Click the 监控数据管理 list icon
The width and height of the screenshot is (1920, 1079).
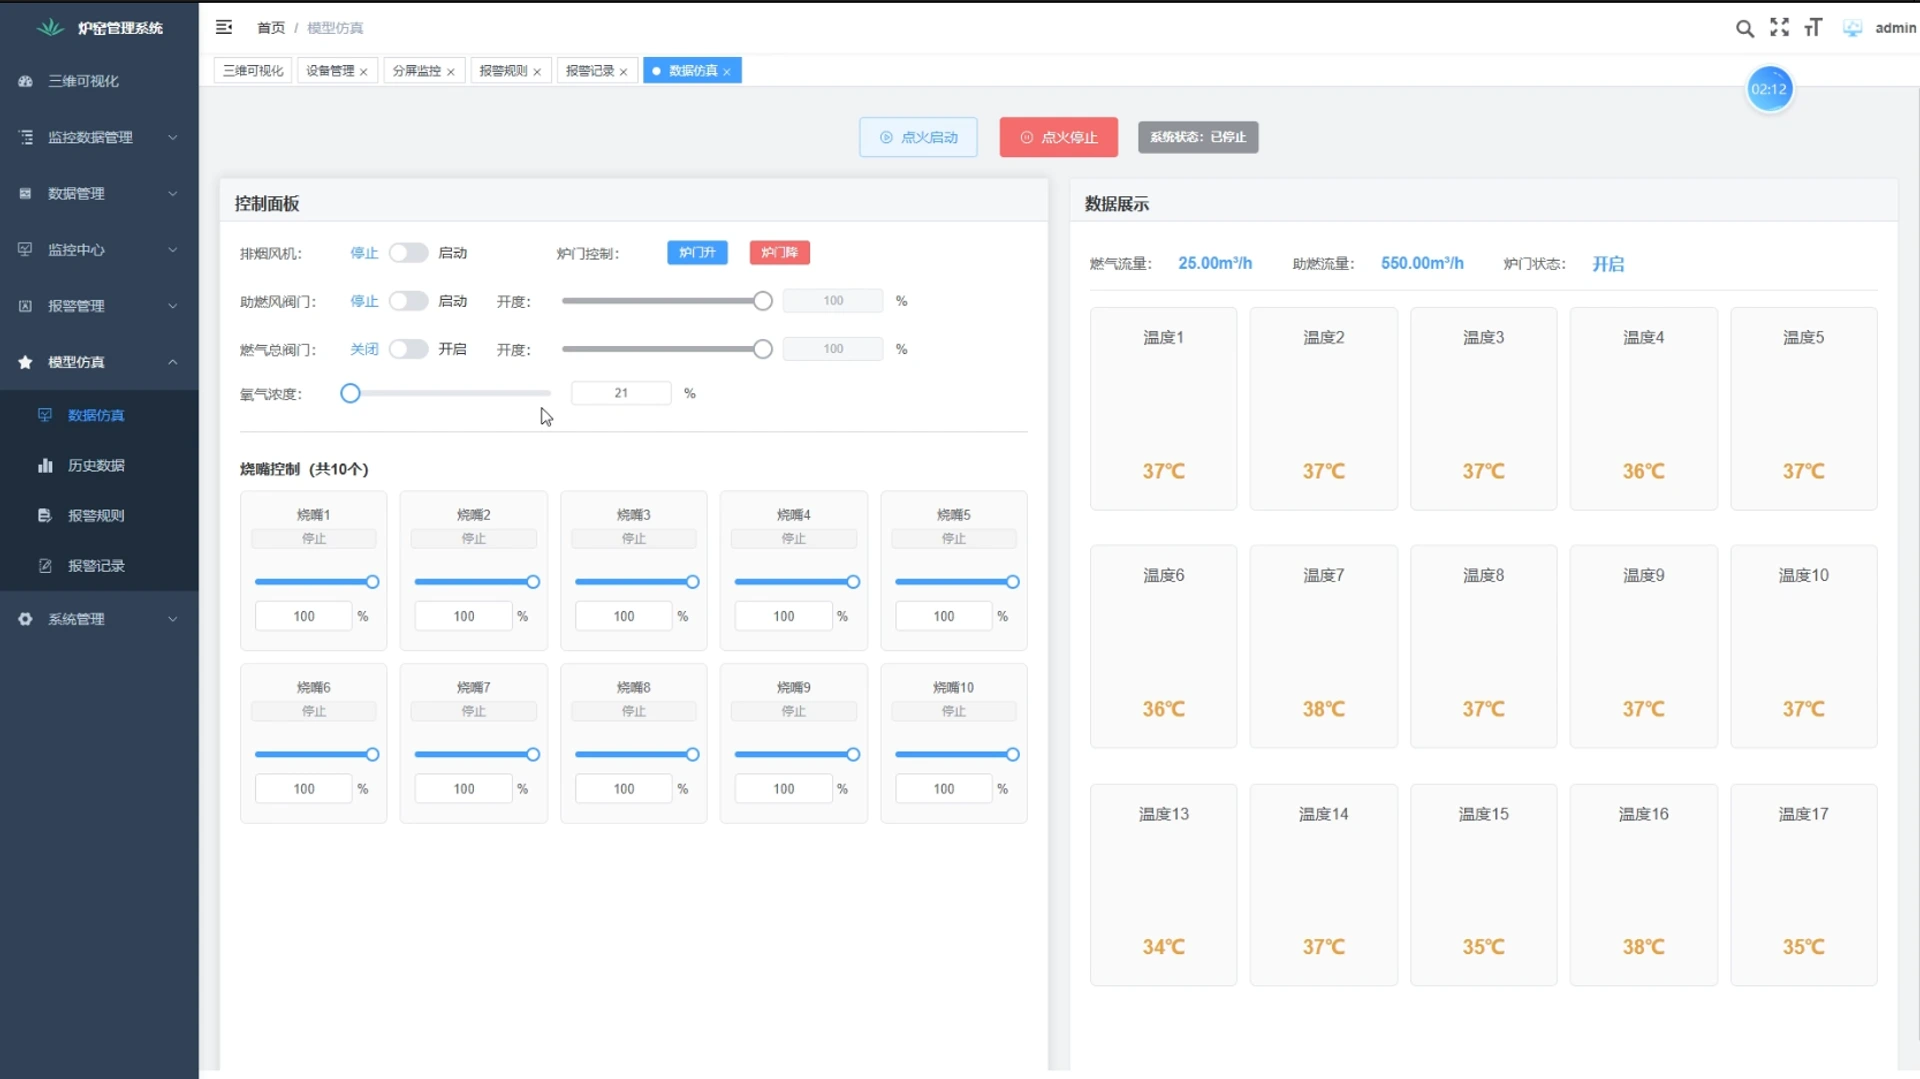(26, 137)
